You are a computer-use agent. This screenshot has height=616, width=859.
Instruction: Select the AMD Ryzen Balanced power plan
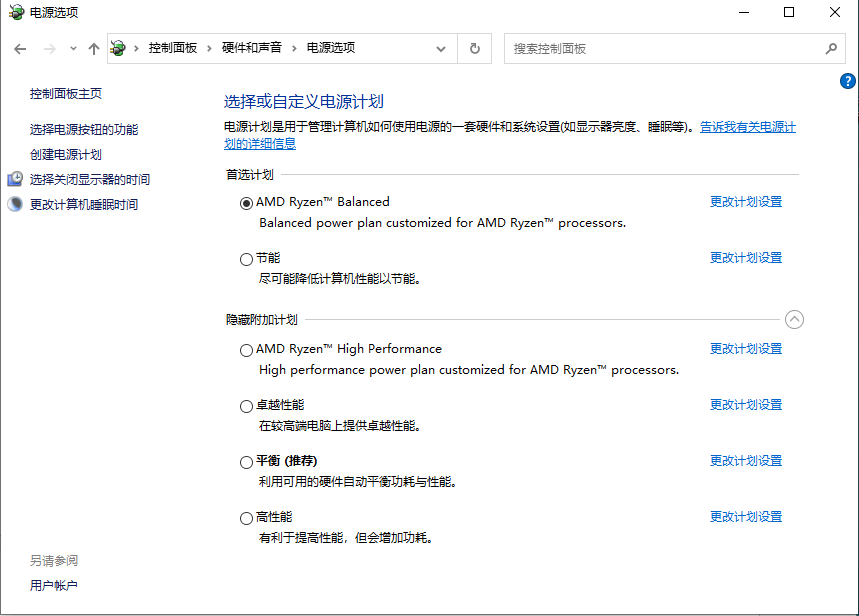point(245,202)
